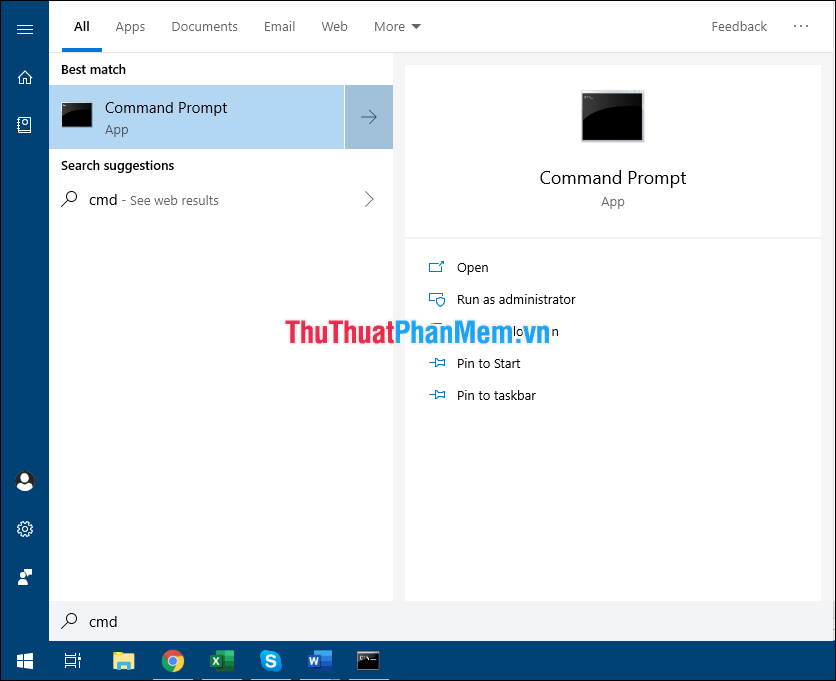Click the arrow beside Command Prompt best match
This screenshot has width=836, height=681.
click(369, 117)
